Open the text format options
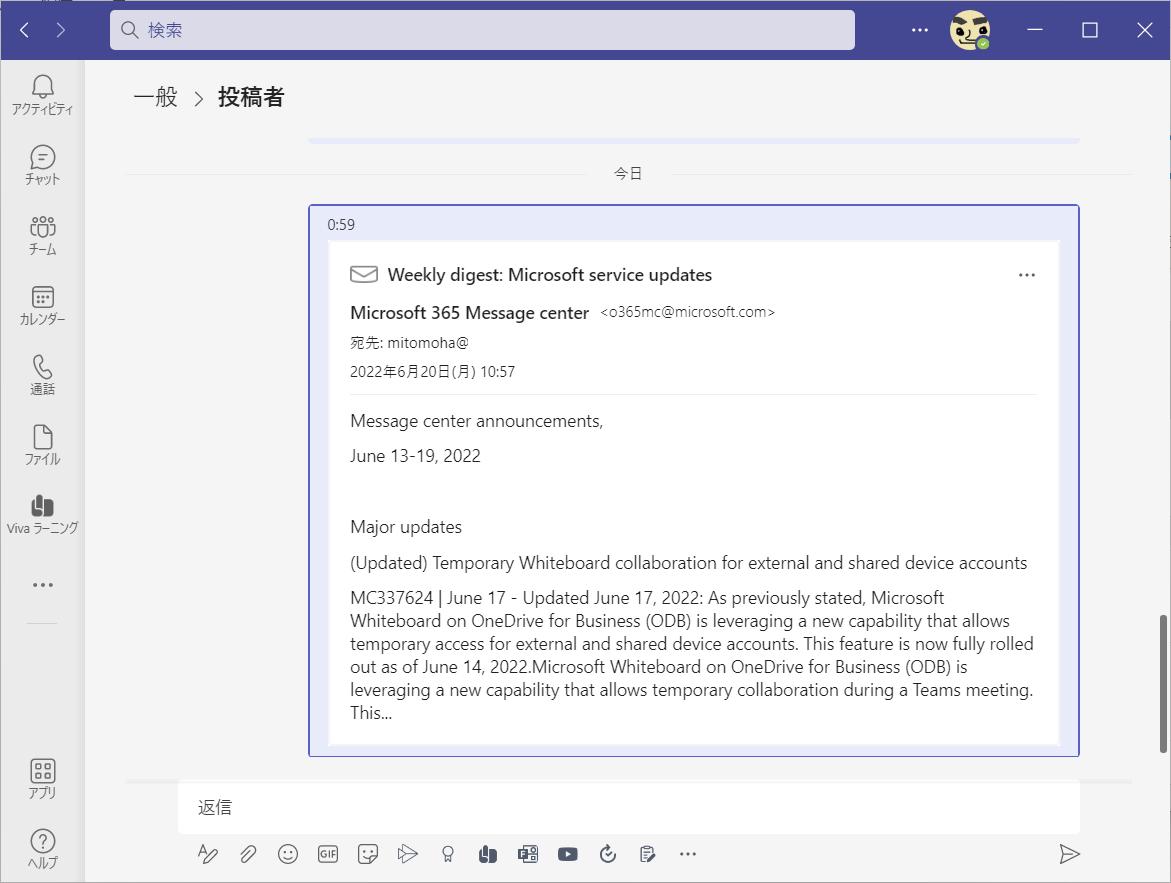 [x=208, y=854]
